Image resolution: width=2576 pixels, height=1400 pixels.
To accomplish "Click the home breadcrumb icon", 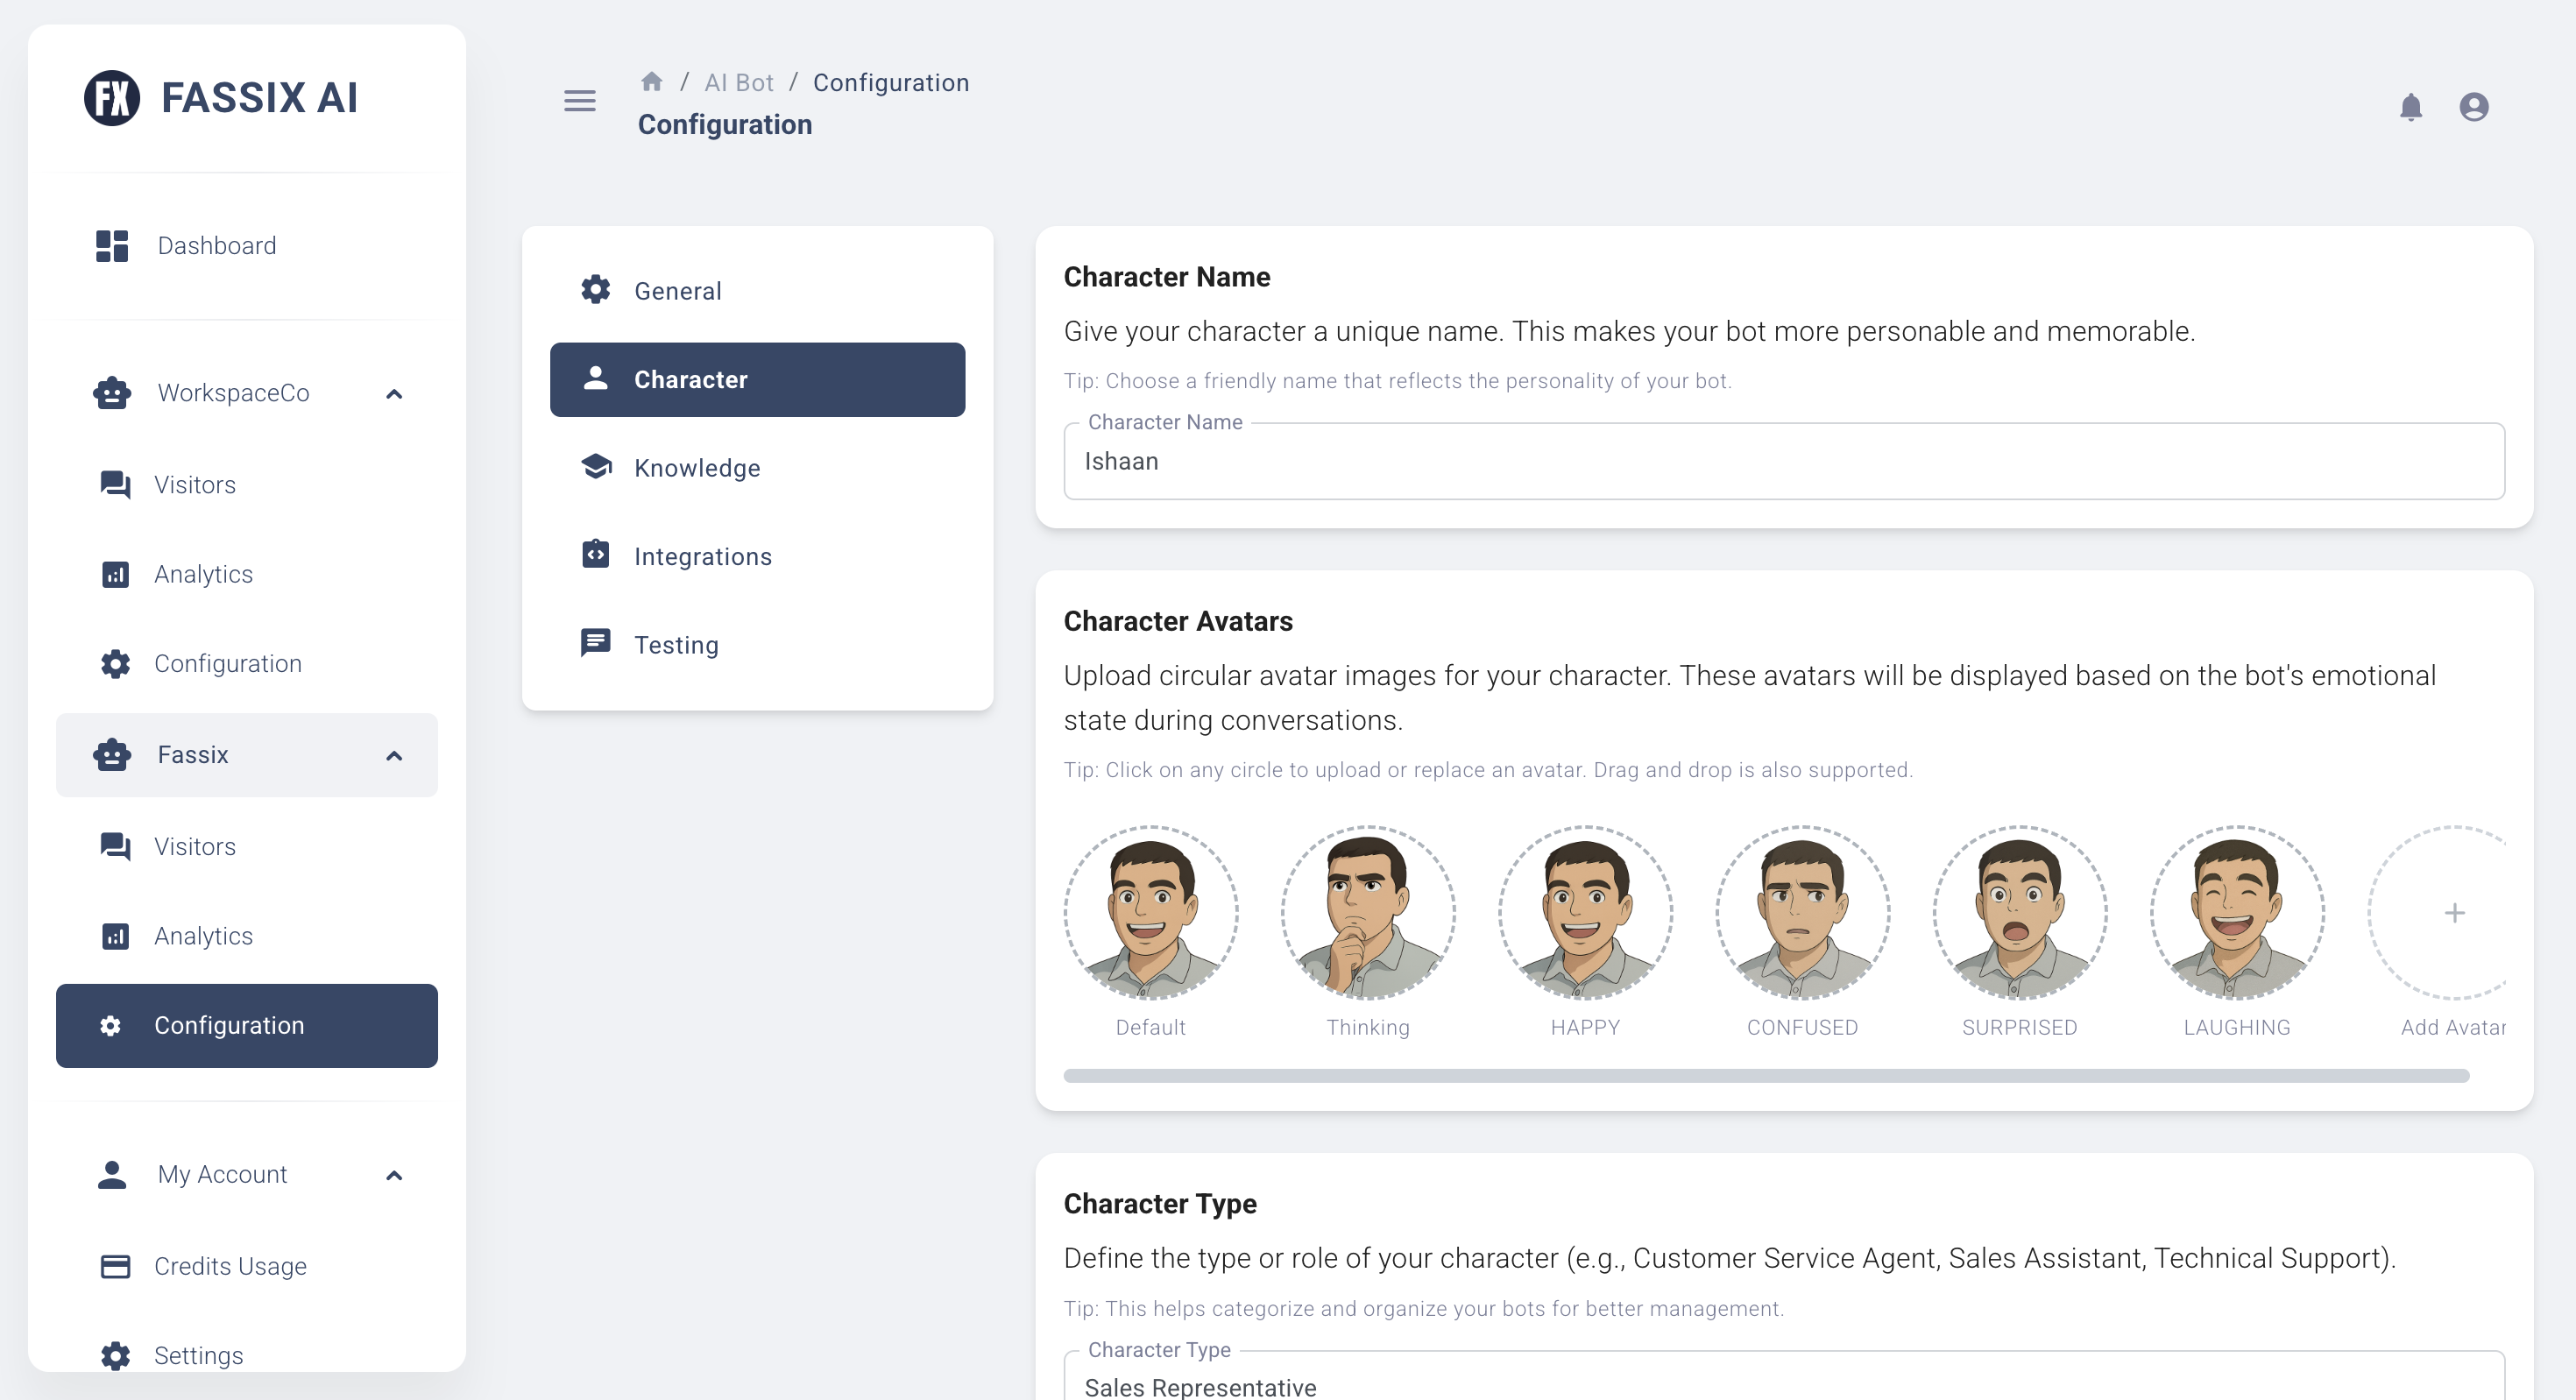I will 653,81.
